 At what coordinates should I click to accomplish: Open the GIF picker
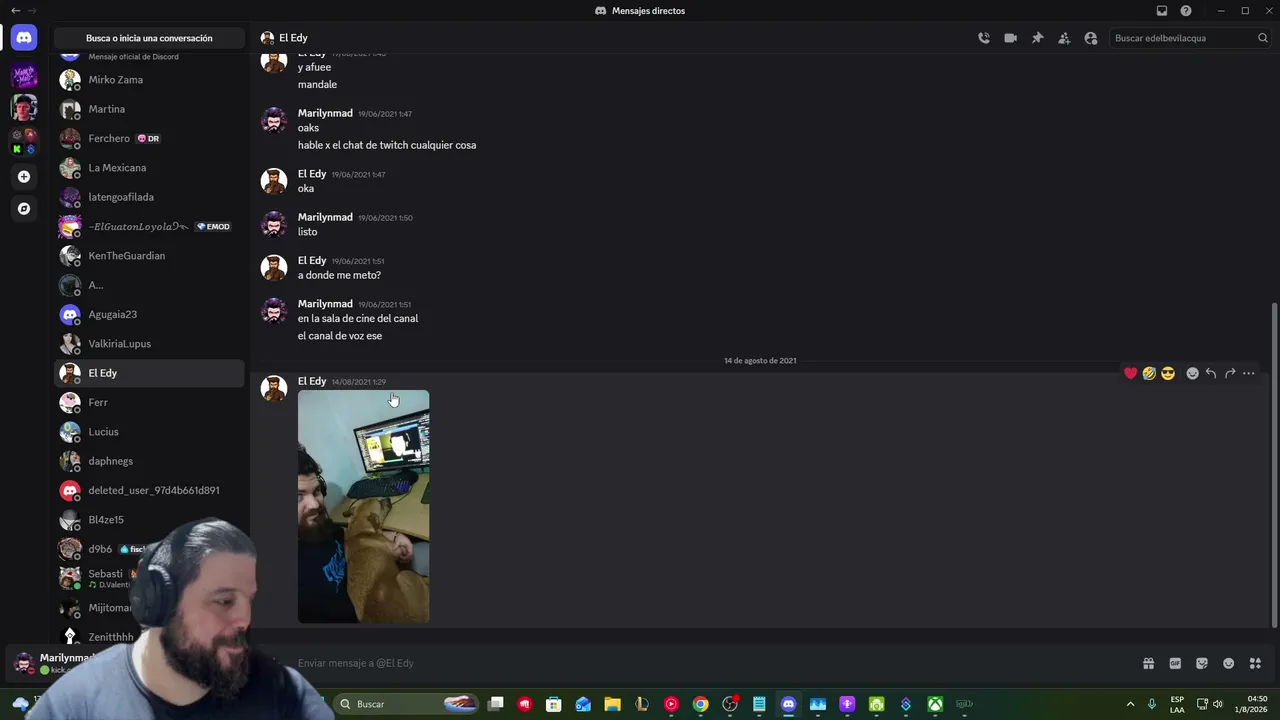pyautogui.click(x=1175, y=663)
